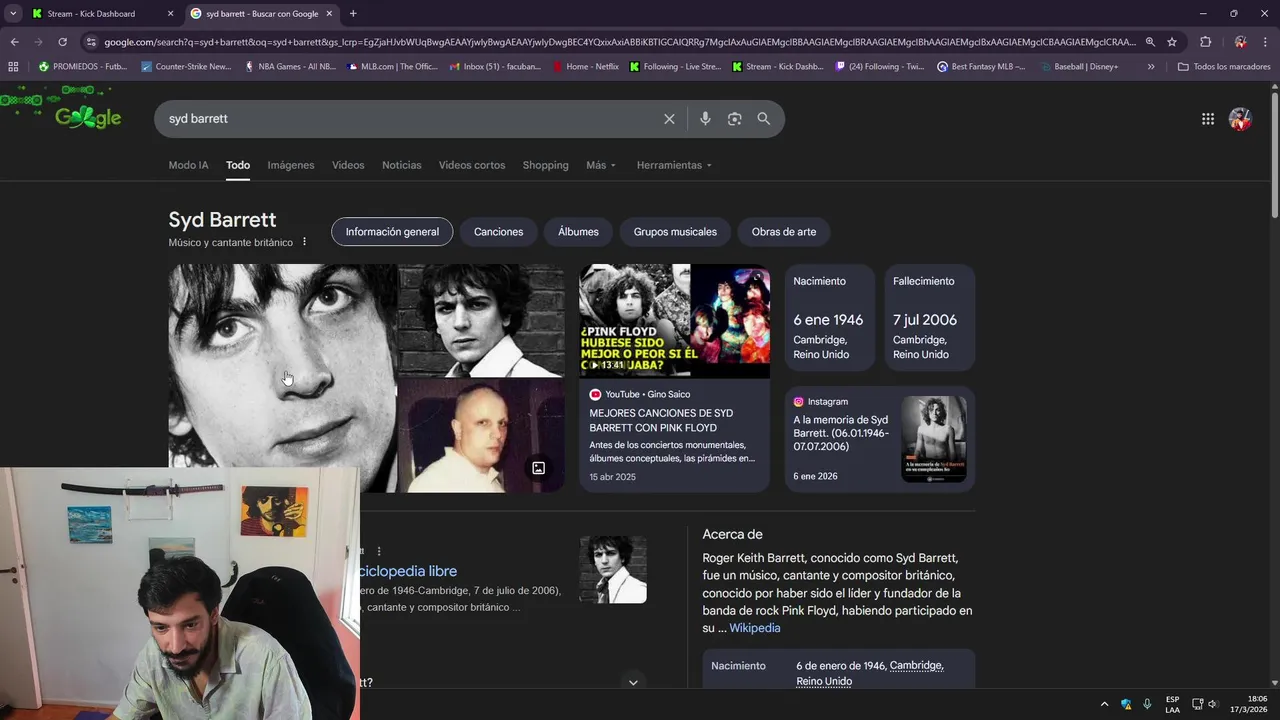Open the Windows Security tray icon
This screenshot has width=1280, height=720.
(1126, 704)
